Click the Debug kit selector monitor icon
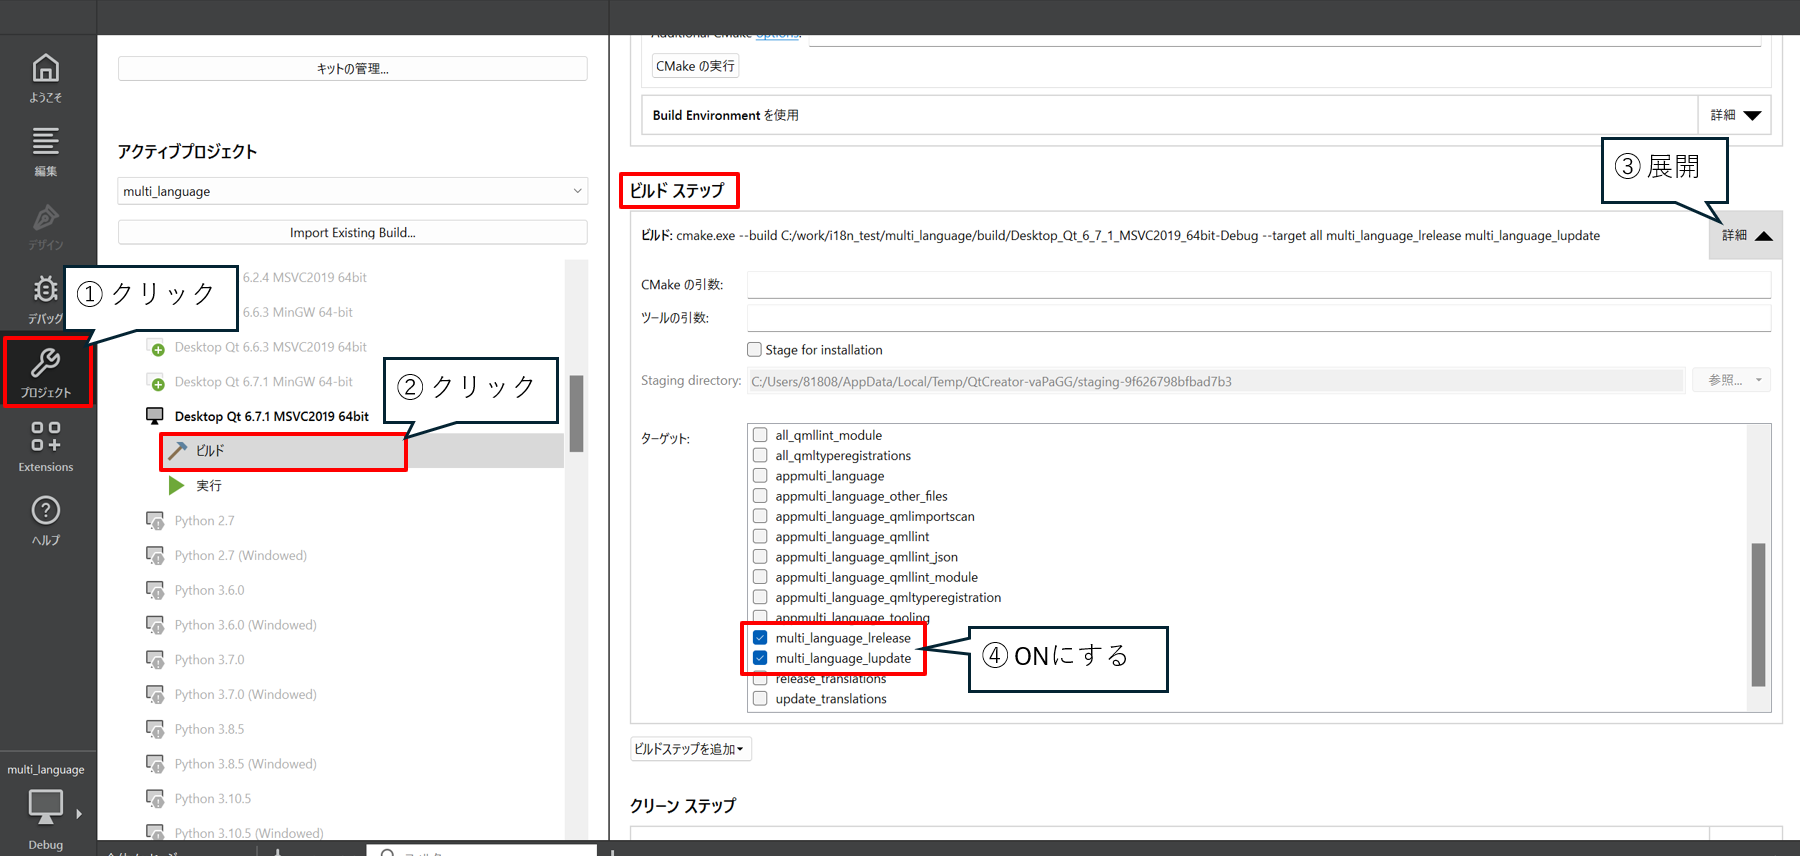This screenshot has width=1800, height=856. (46, 808)
